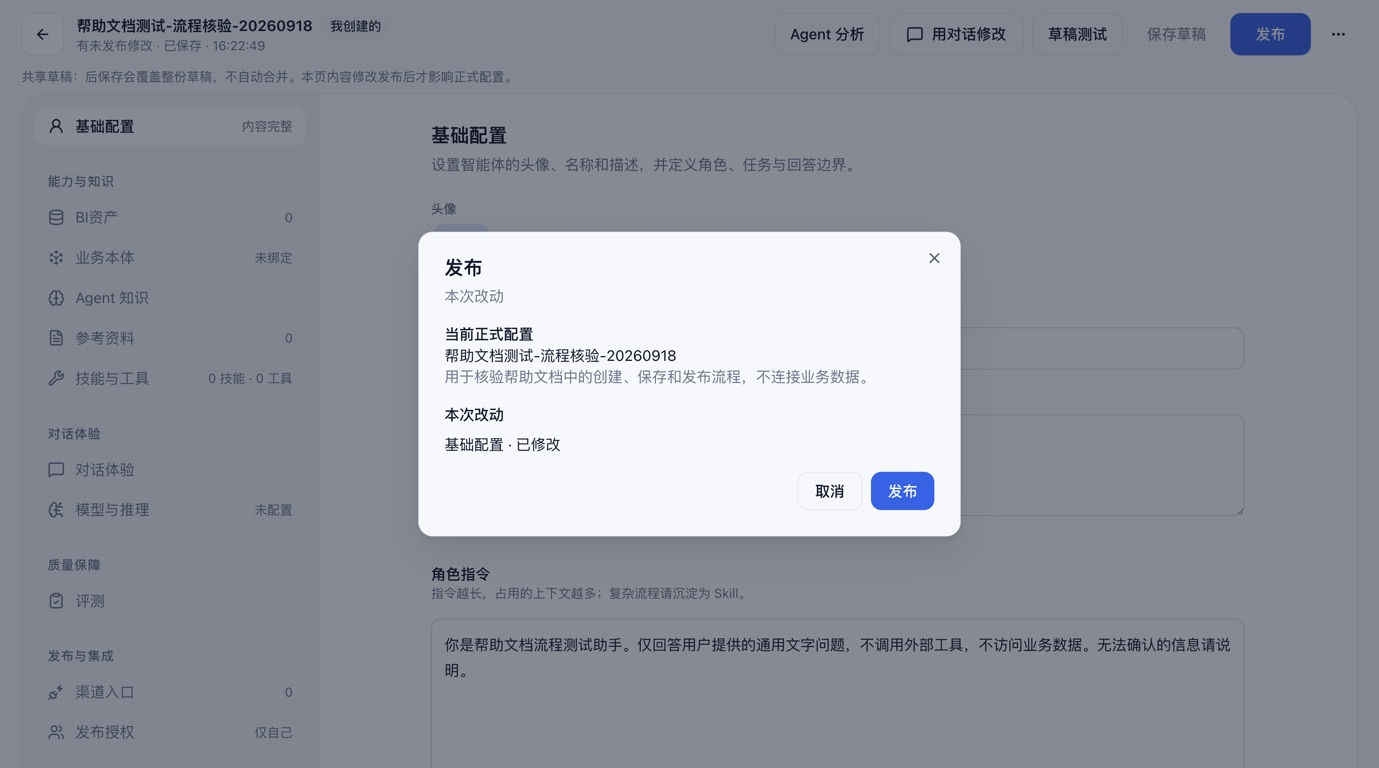Click the speech bubble icon beside 对话体验
This screenshot has width=1379, height=768.
56,469
